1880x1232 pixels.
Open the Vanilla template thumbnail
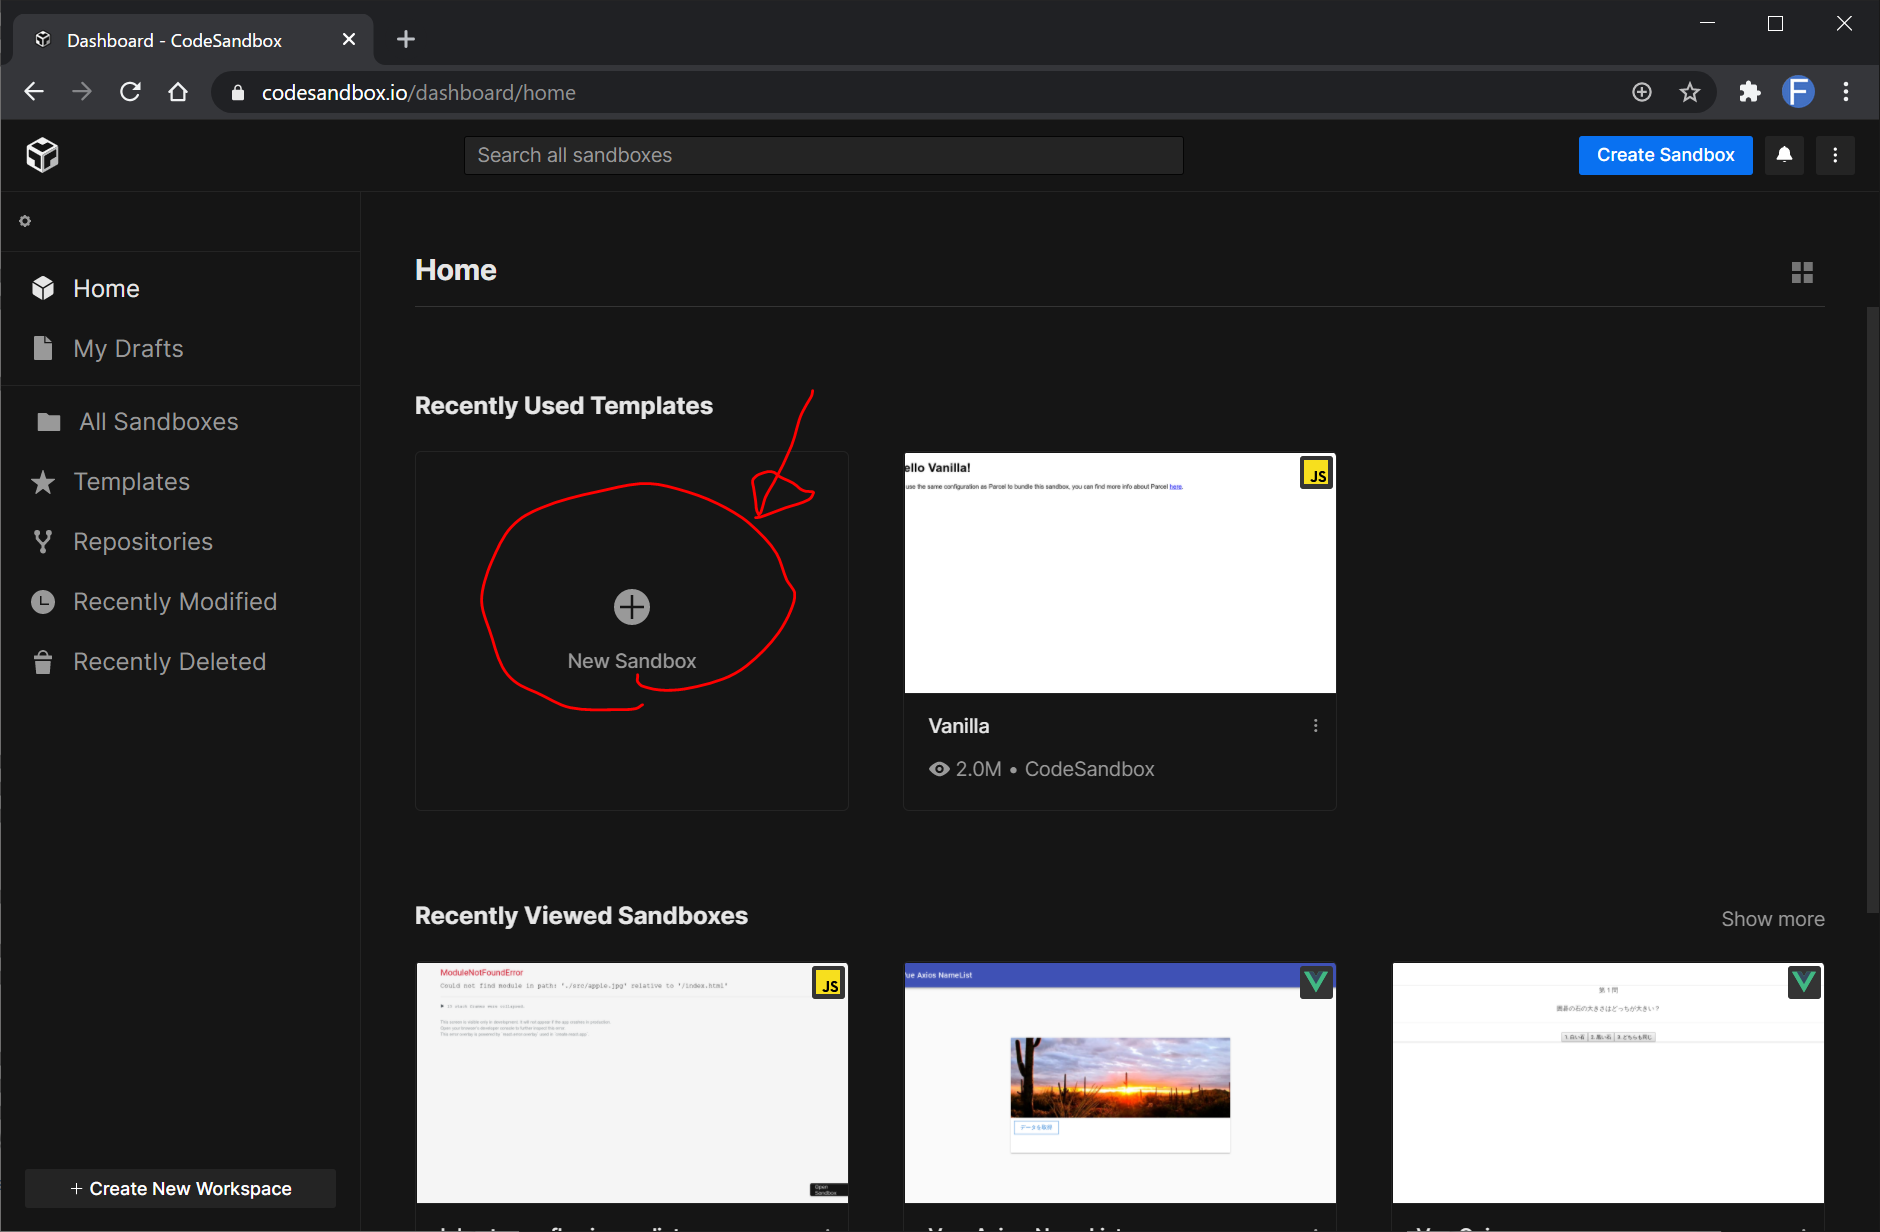(1119, 573)
